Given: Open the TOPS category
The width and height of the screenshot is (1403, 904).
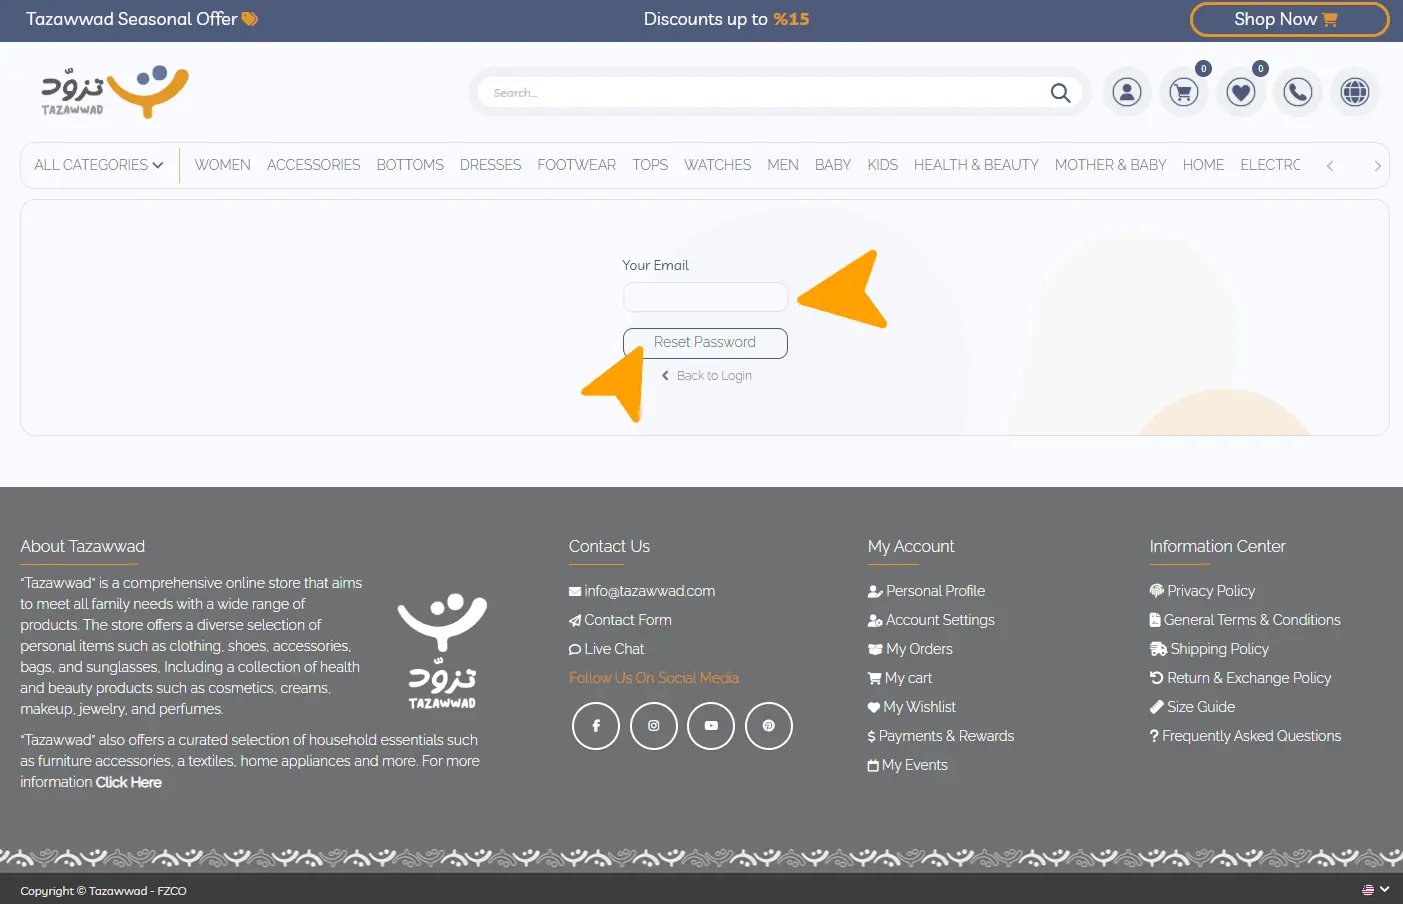Looking at the screenshot, I should pyautogui.click(x=650, y=165).
